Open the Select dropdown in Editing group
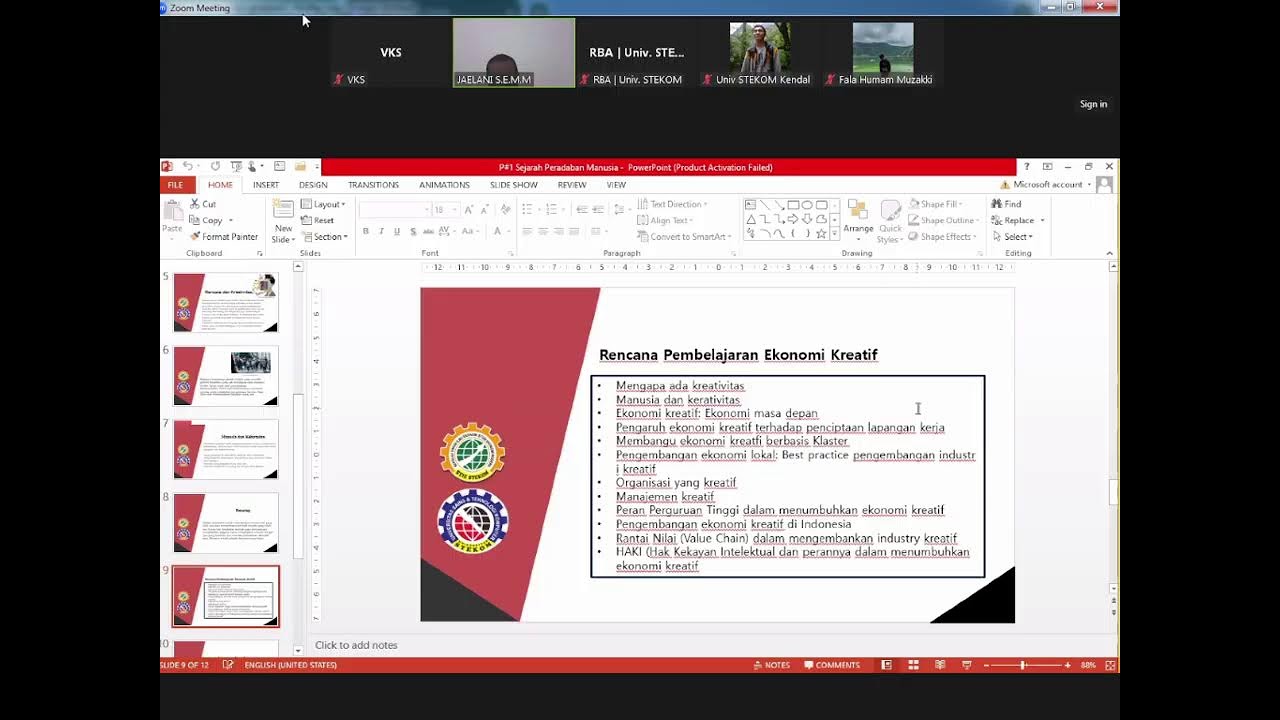 tap(1013, 237)
